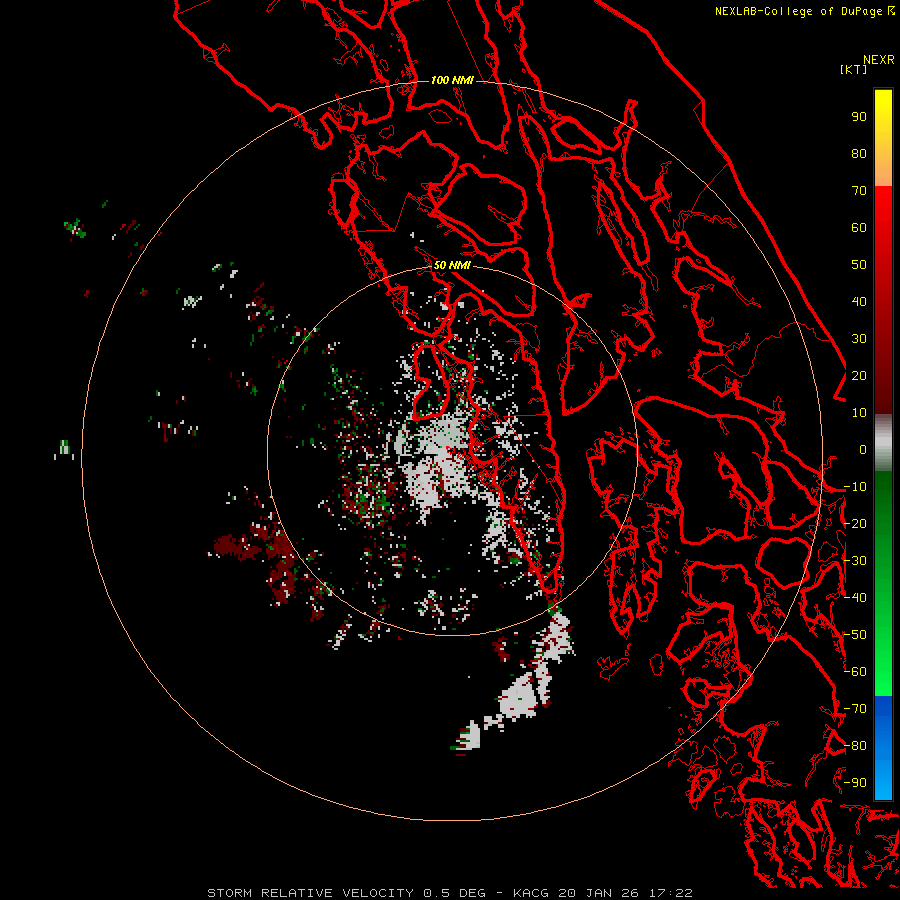Click the NEXR label above the color scale
The height and width of the screenshot is (900, 900).
[878, 60]
